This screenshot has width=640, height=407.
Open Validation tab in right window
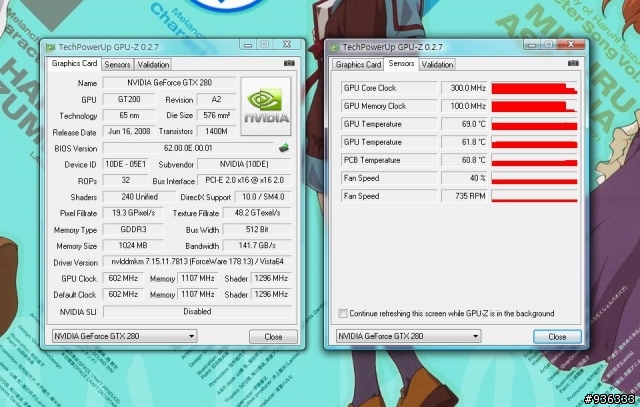click(437, 64)
